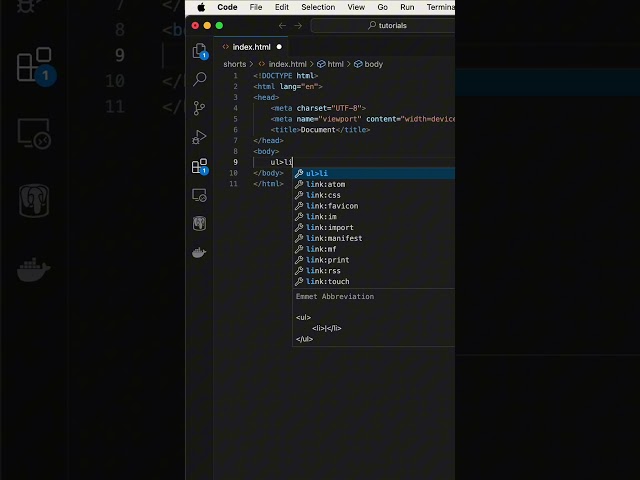Open the Code application menu
This screenshot has height=480, width=640.
click(227, 7)
